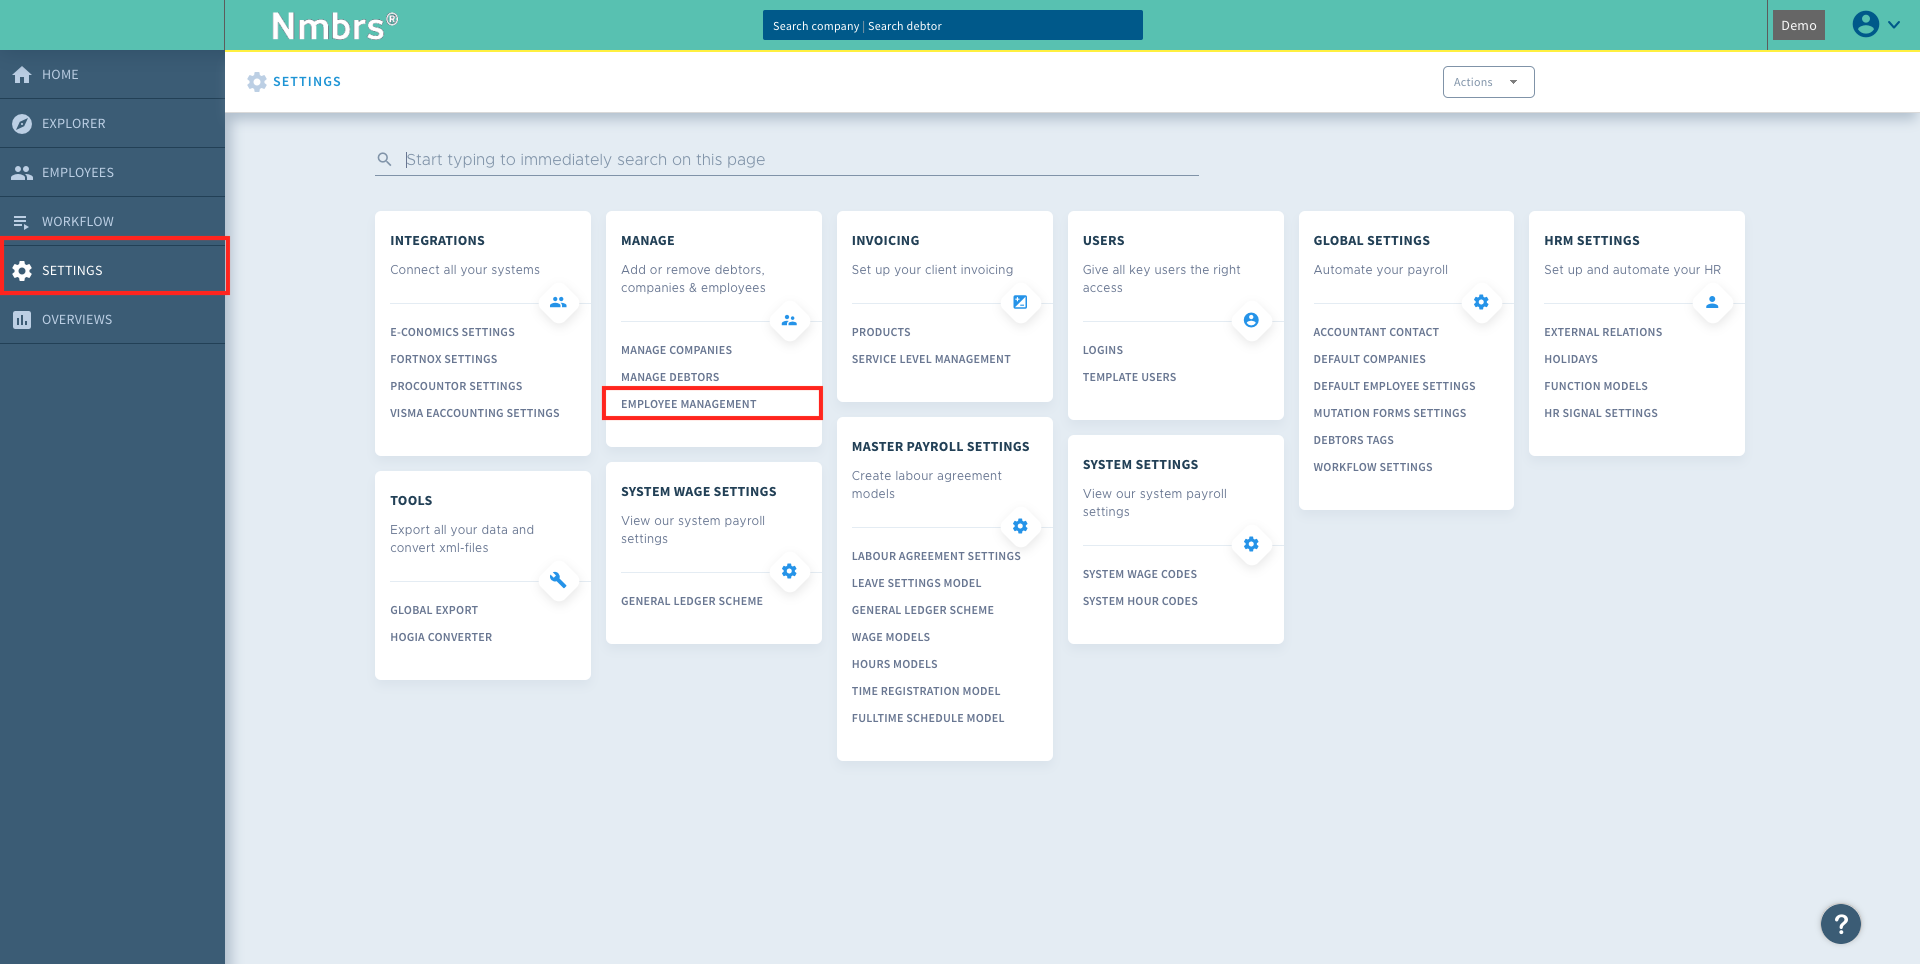Open Holidays under HRM Settings
The height and width of the screenshot is (964, 1920).
tap(1570, 359)
